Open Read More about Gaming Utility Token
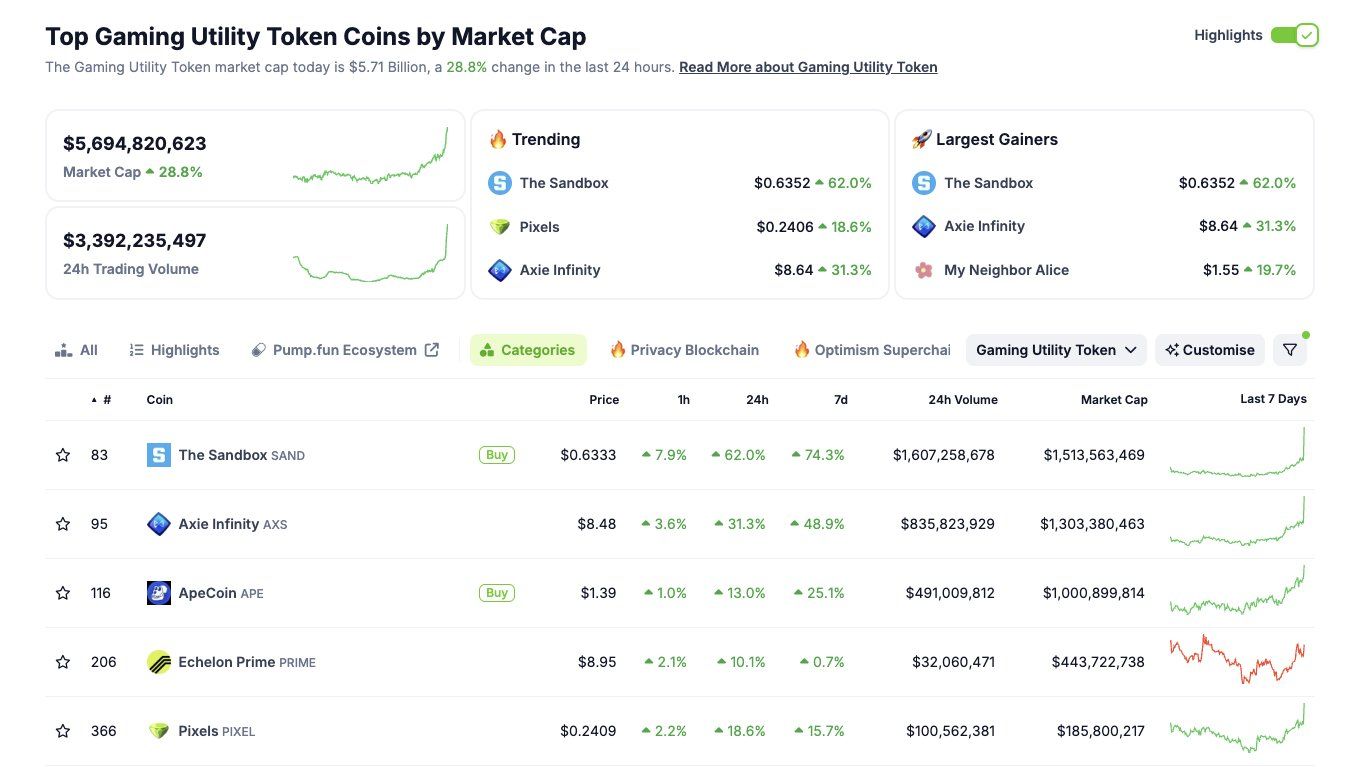The image size is (1348, 767). [808, 67]
